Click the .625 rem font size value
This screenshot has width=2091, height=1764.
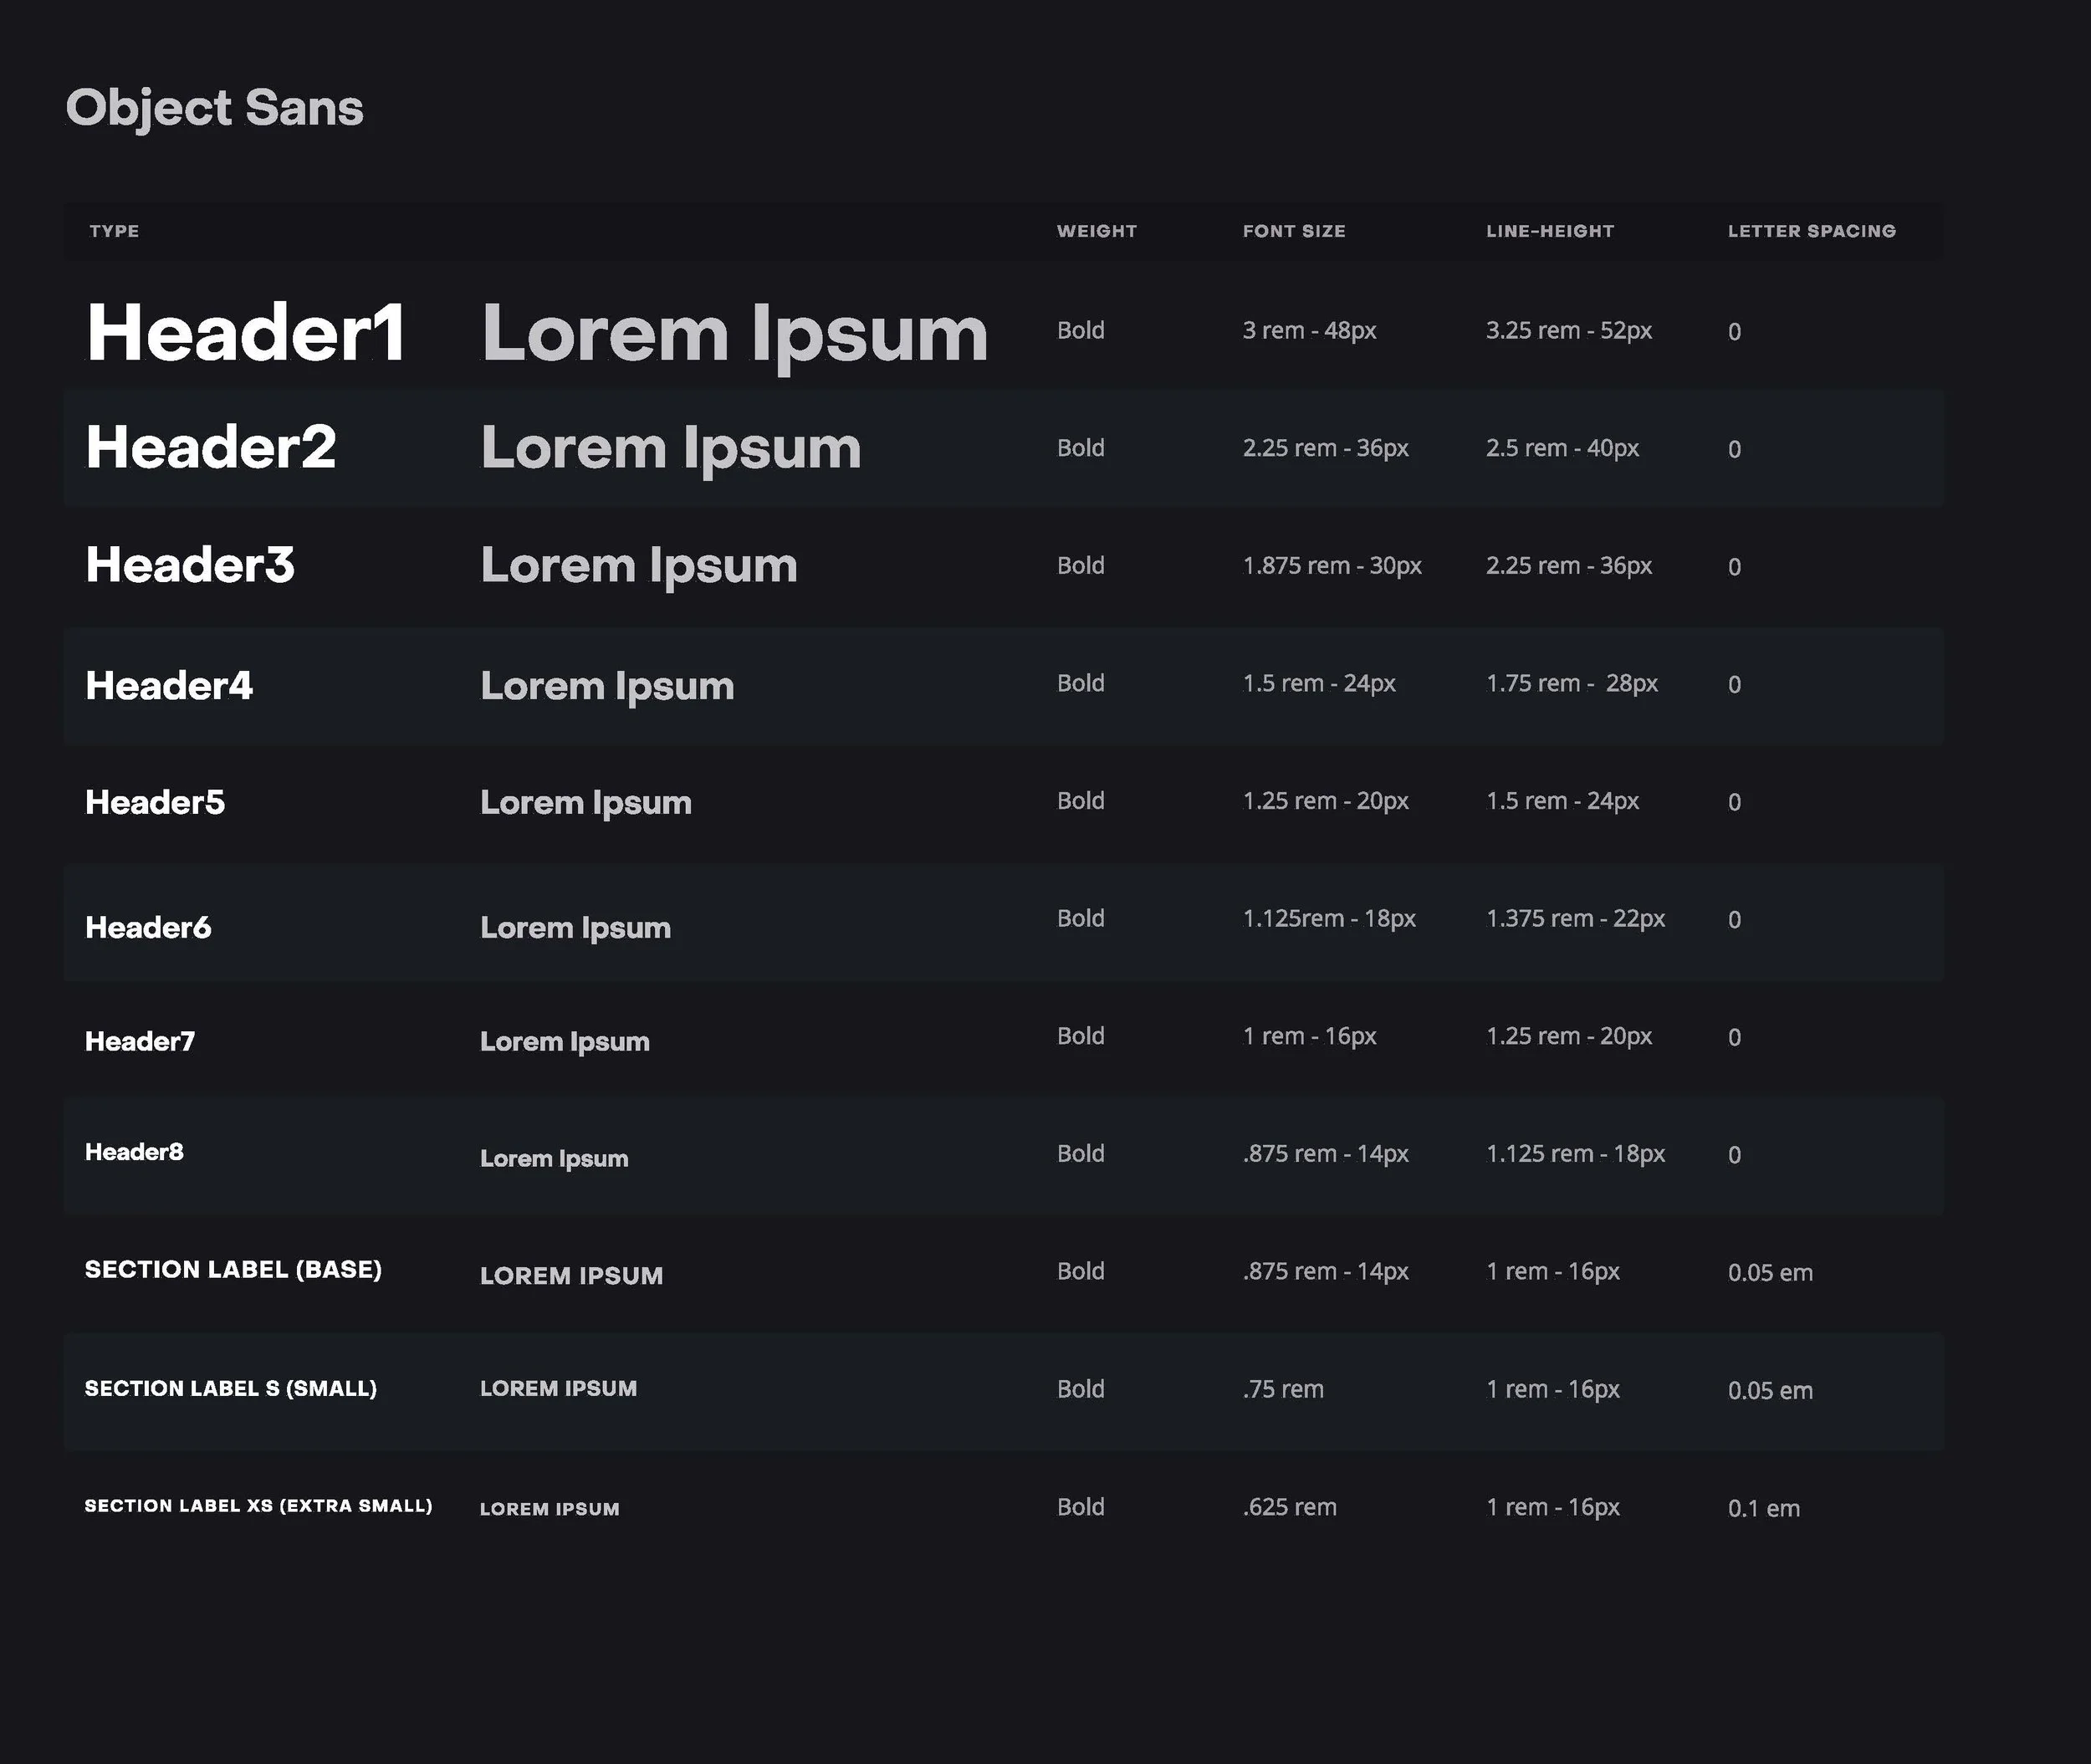tap(1289, 1507)
